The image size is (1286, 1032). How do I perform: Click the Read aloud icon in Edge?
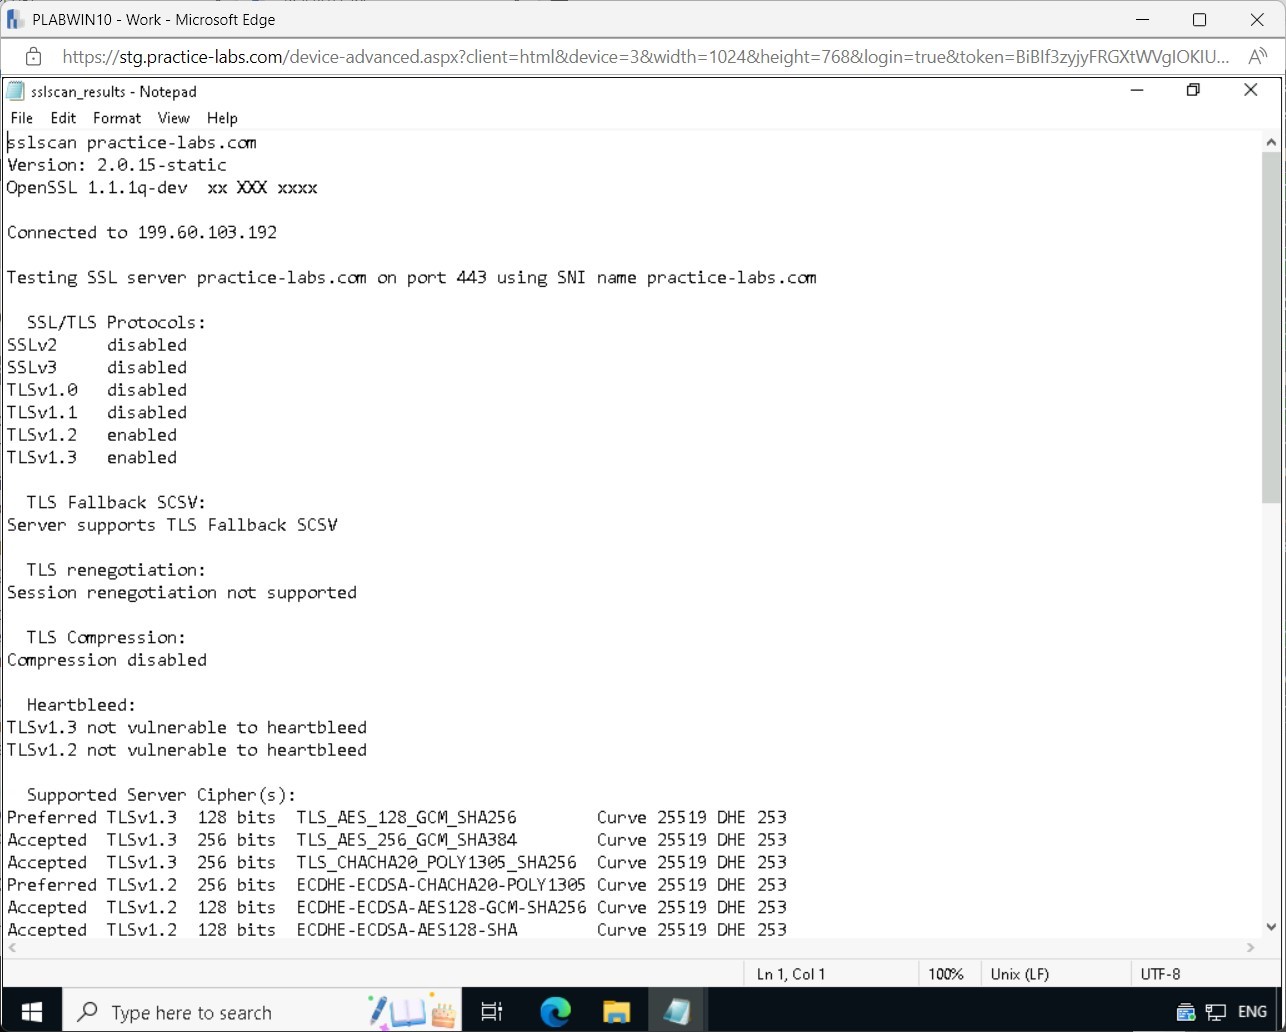(x=1257, y=56)
